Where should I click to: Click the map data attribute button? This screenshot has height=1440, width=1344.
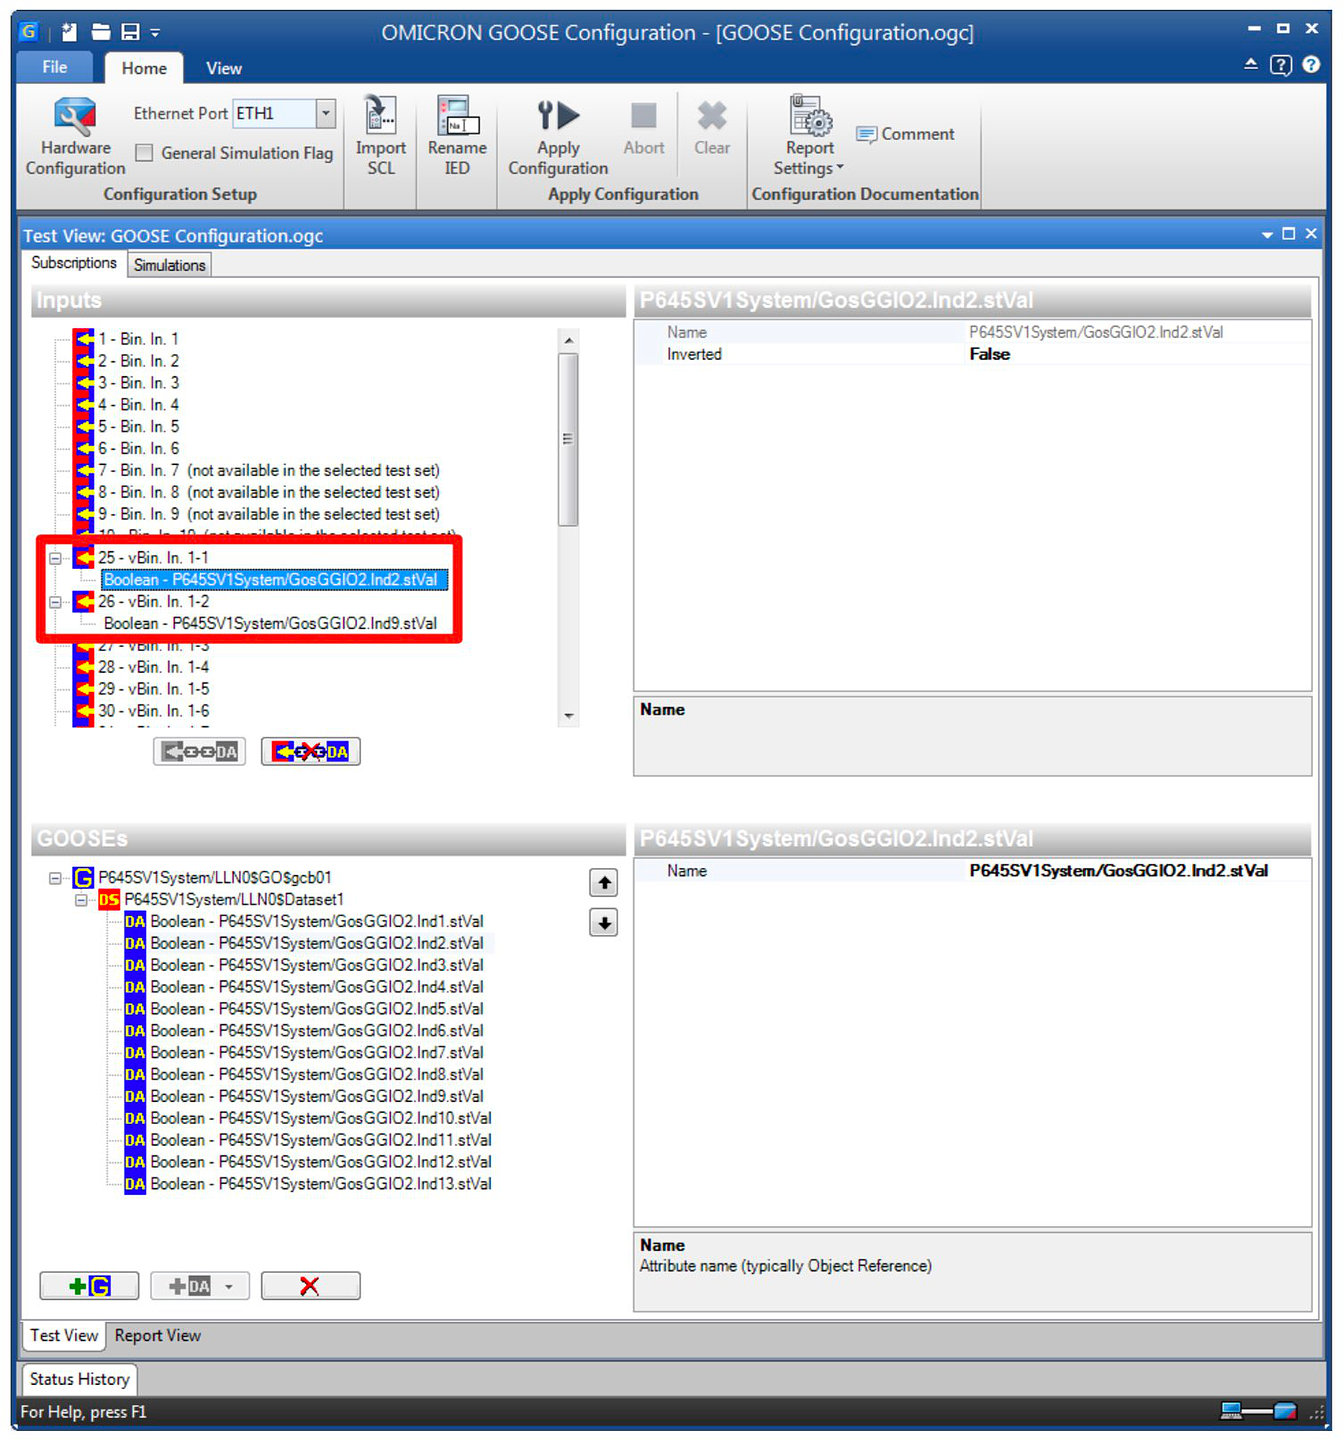200,751
